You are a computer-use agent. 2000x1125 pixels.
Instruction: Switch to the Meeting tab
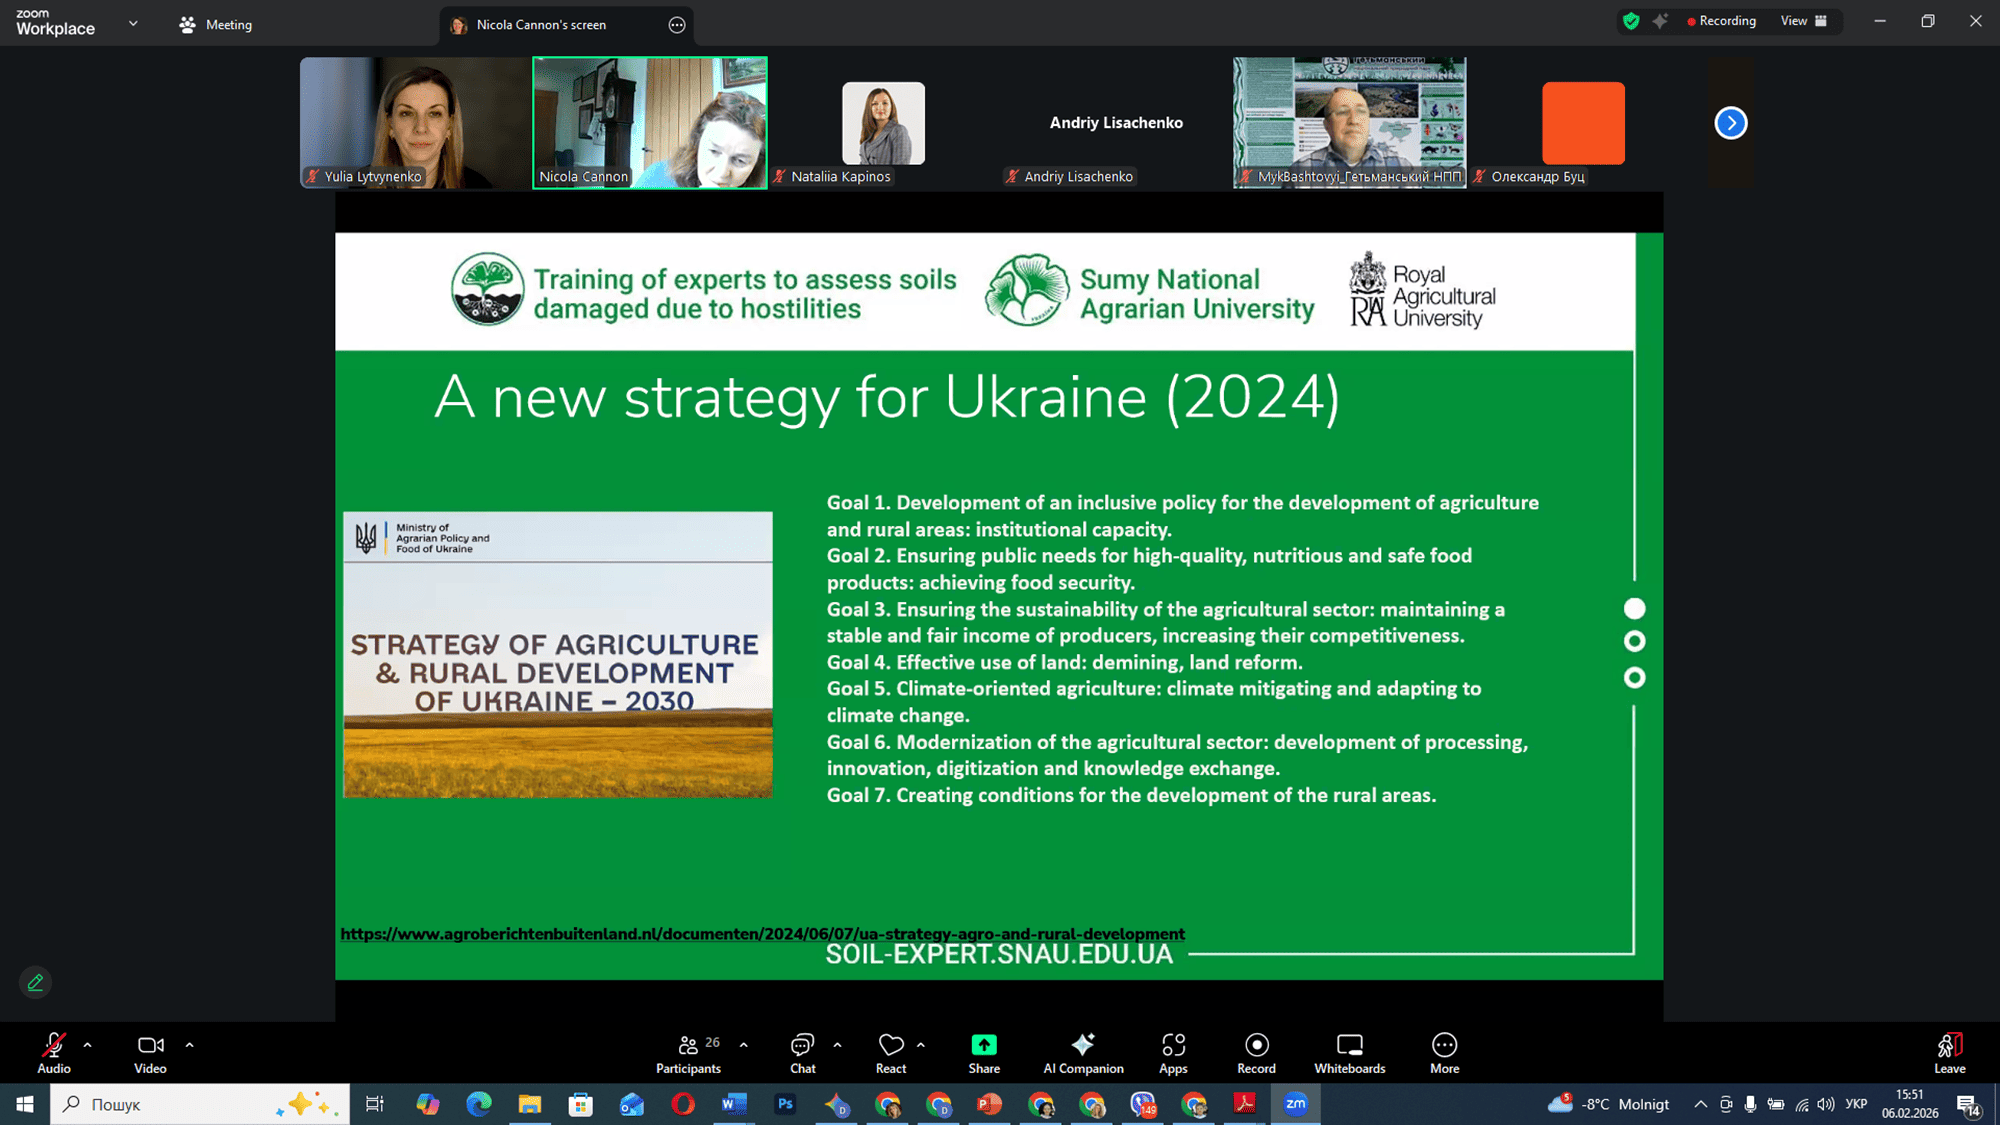tap(216, 25)
